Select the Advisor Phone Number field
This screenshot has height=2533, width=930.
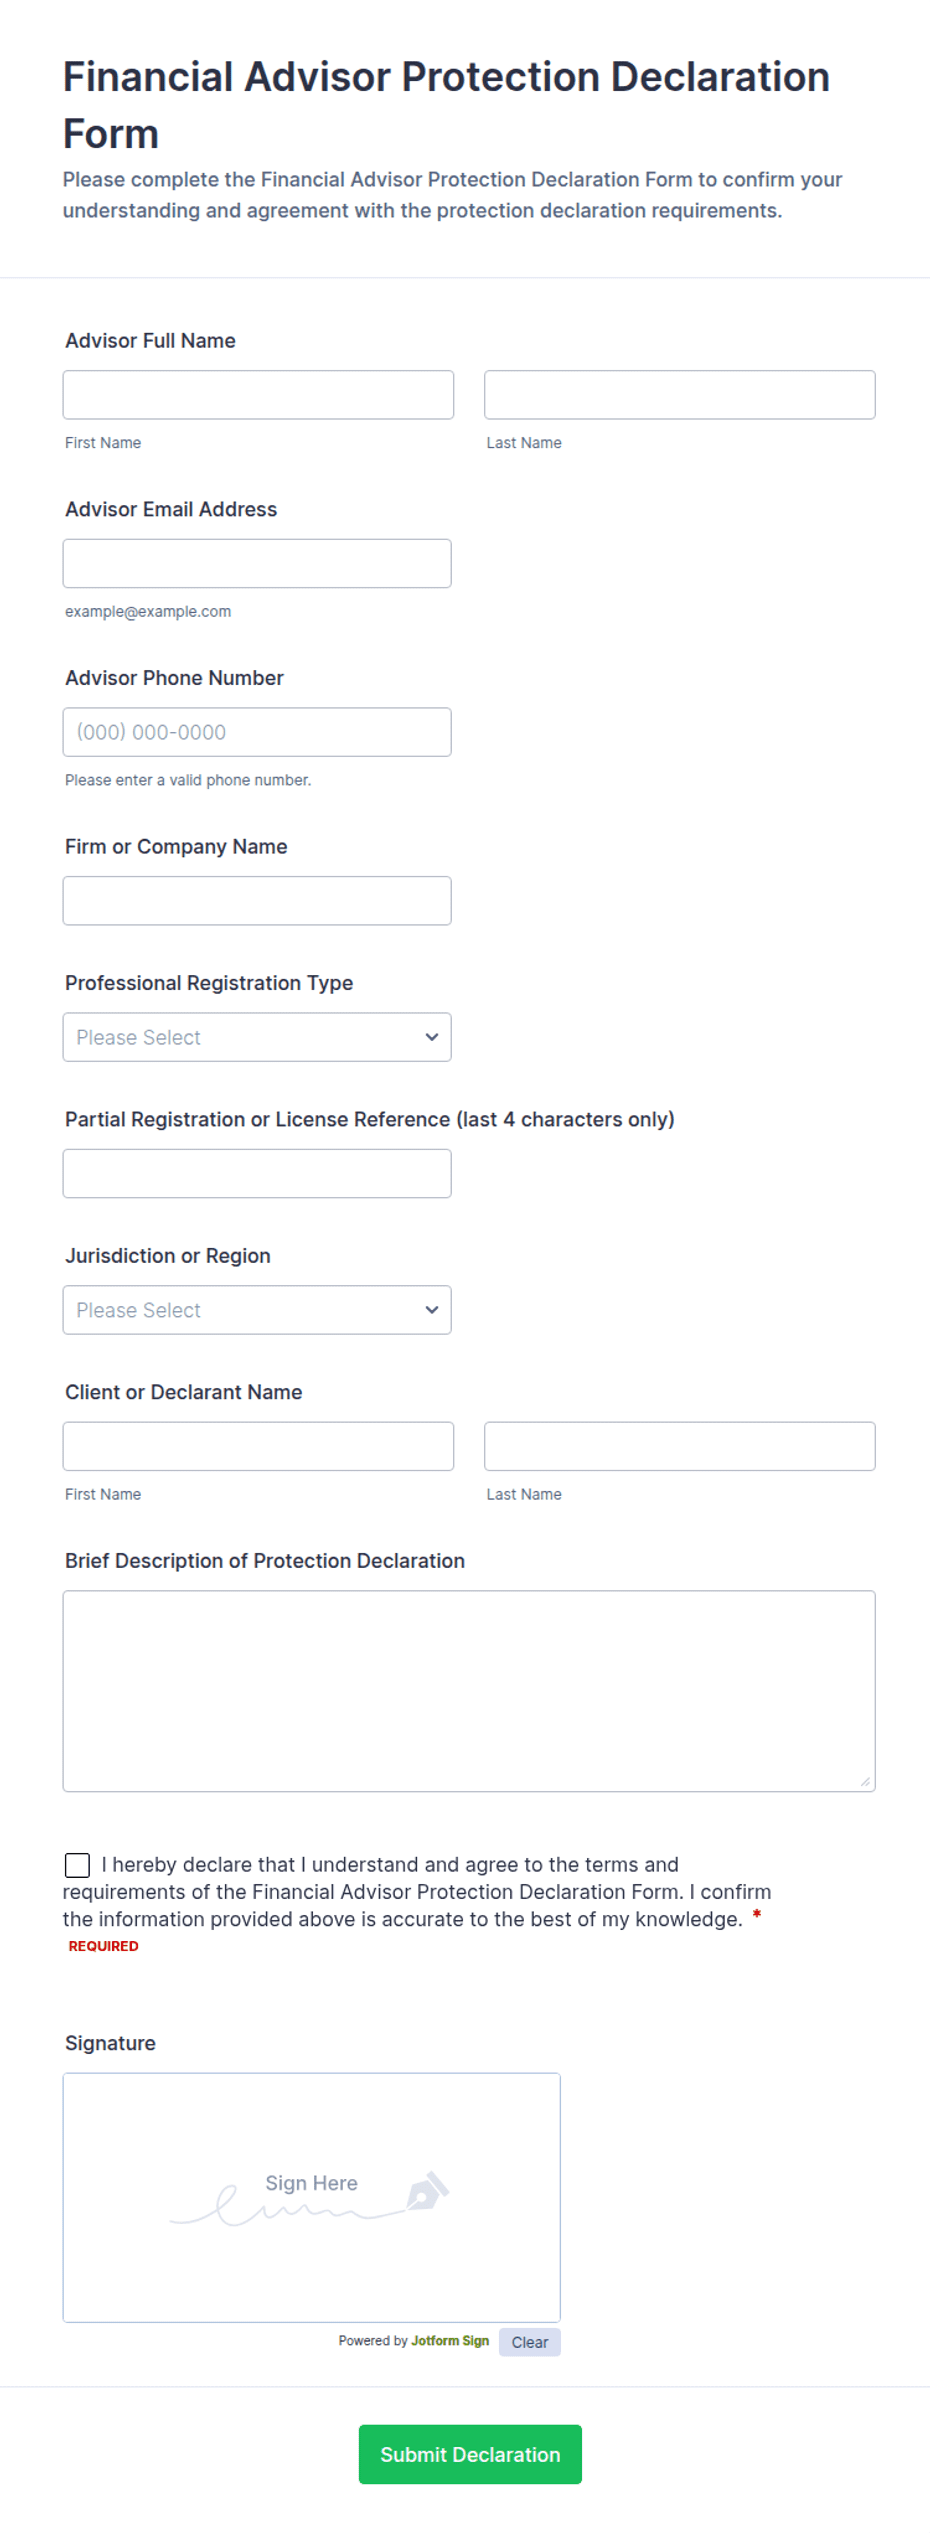(257, 732)
